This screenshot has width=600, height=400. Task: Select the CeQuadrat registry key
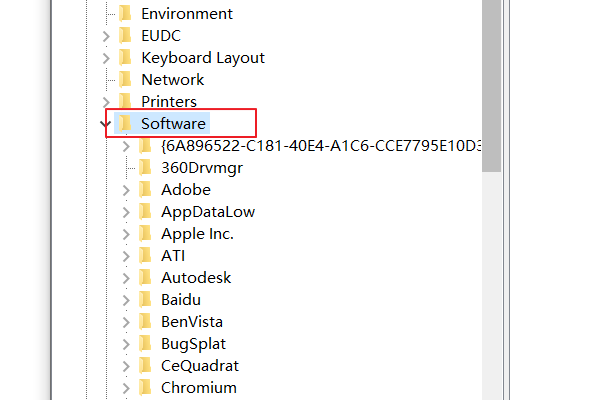point(200,365)
